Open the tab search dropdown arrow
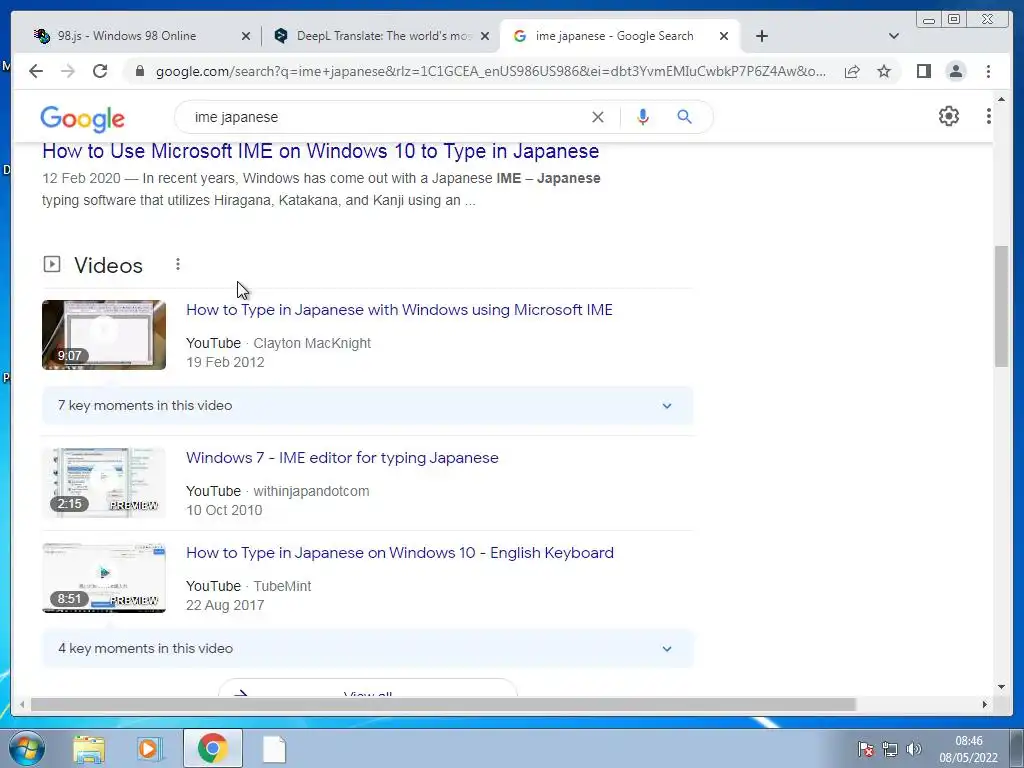Viewport: 1024px width, 768px height. pos(894,36)
